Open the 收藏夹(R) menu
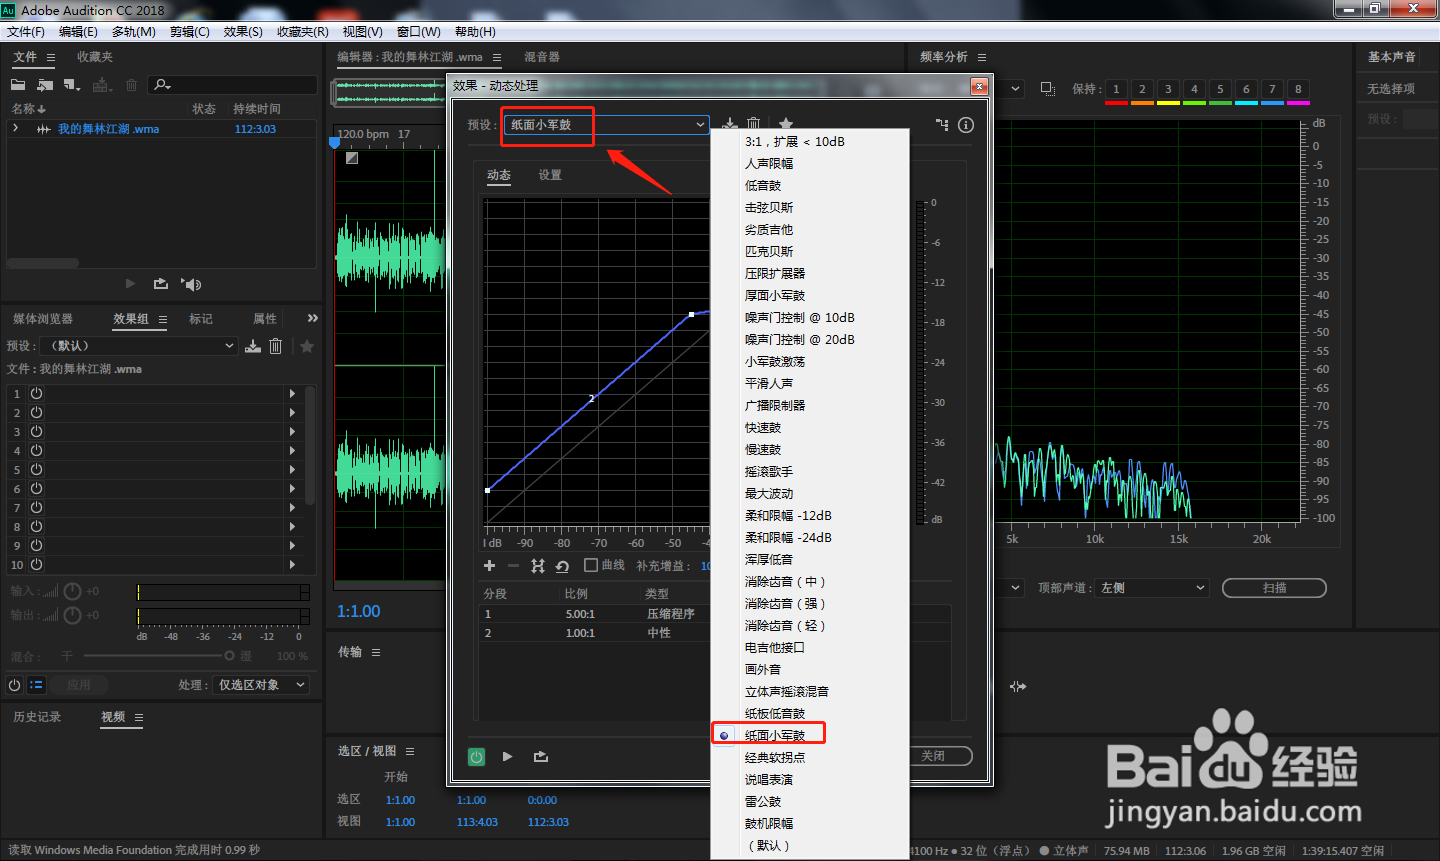This screenshot has height=861, width=1440. click(x=302, y=32)
